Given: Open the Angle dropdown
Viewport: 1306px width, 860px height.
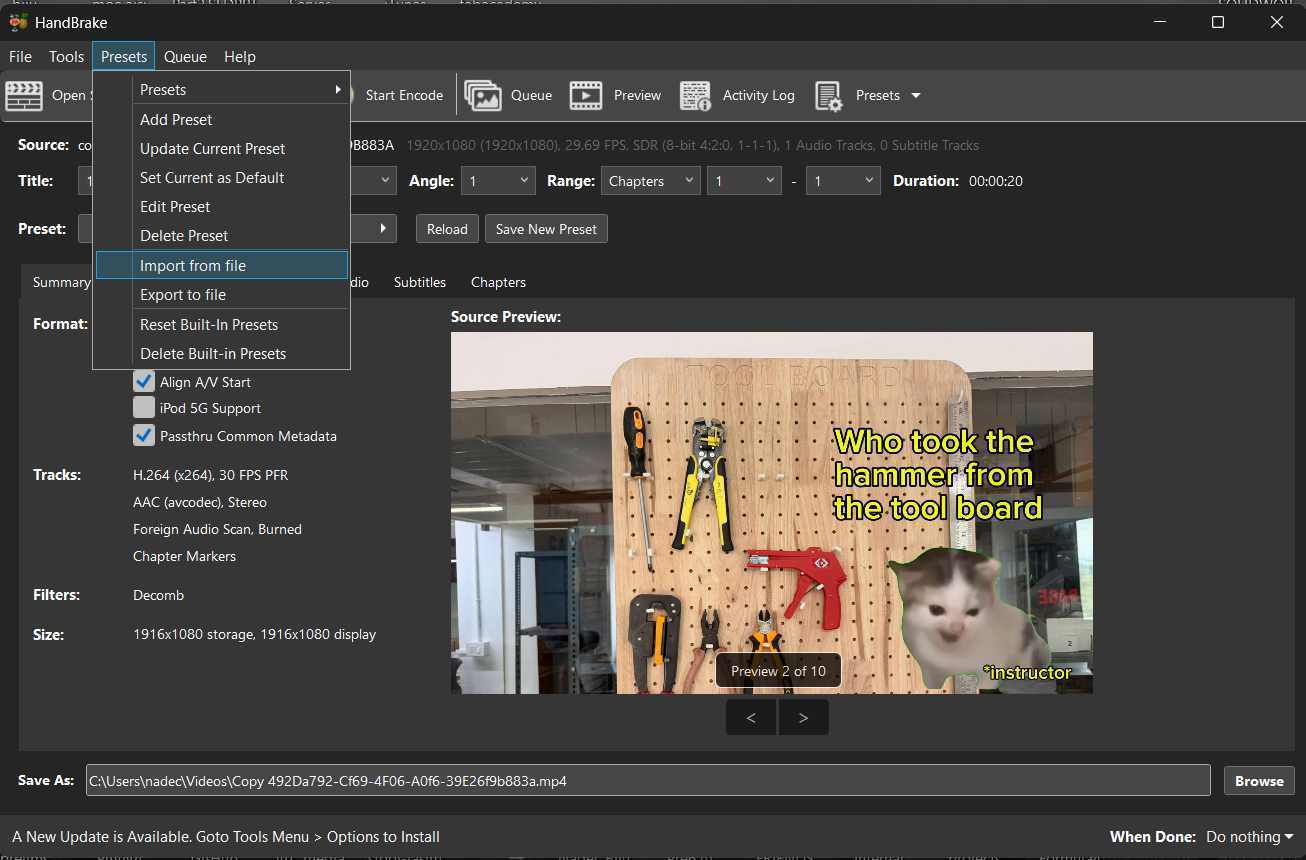Looking at the screenshot, I should (498, 181).
